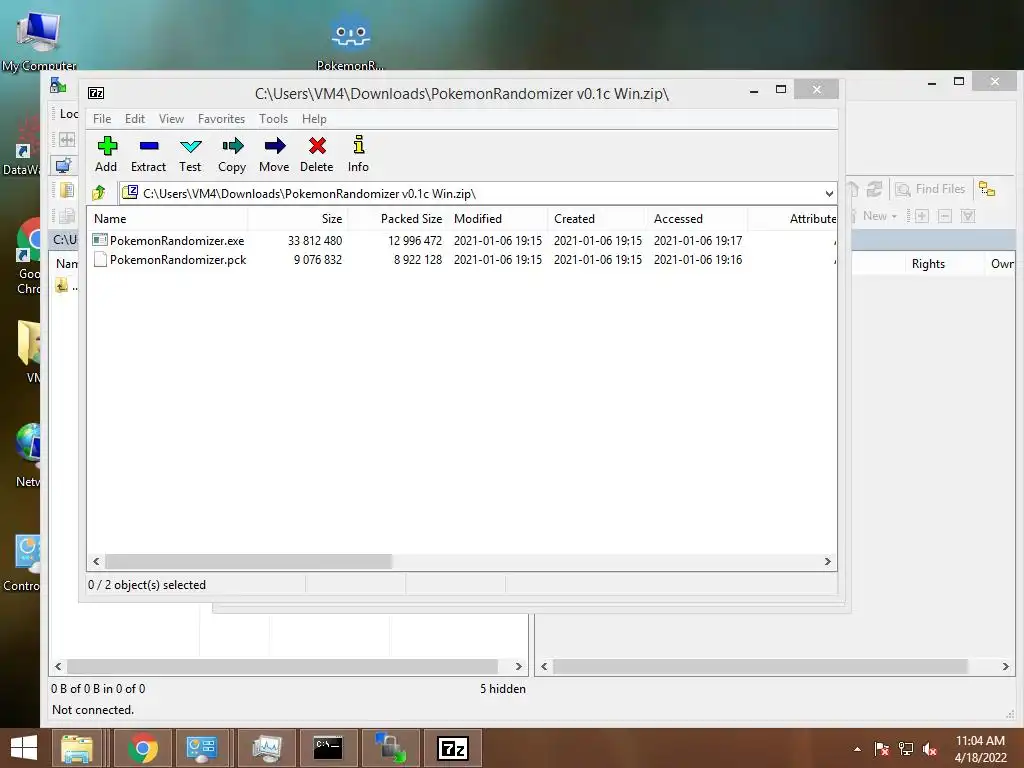Open the View menu
1024x768 pixels.
(x=171, y=119)
